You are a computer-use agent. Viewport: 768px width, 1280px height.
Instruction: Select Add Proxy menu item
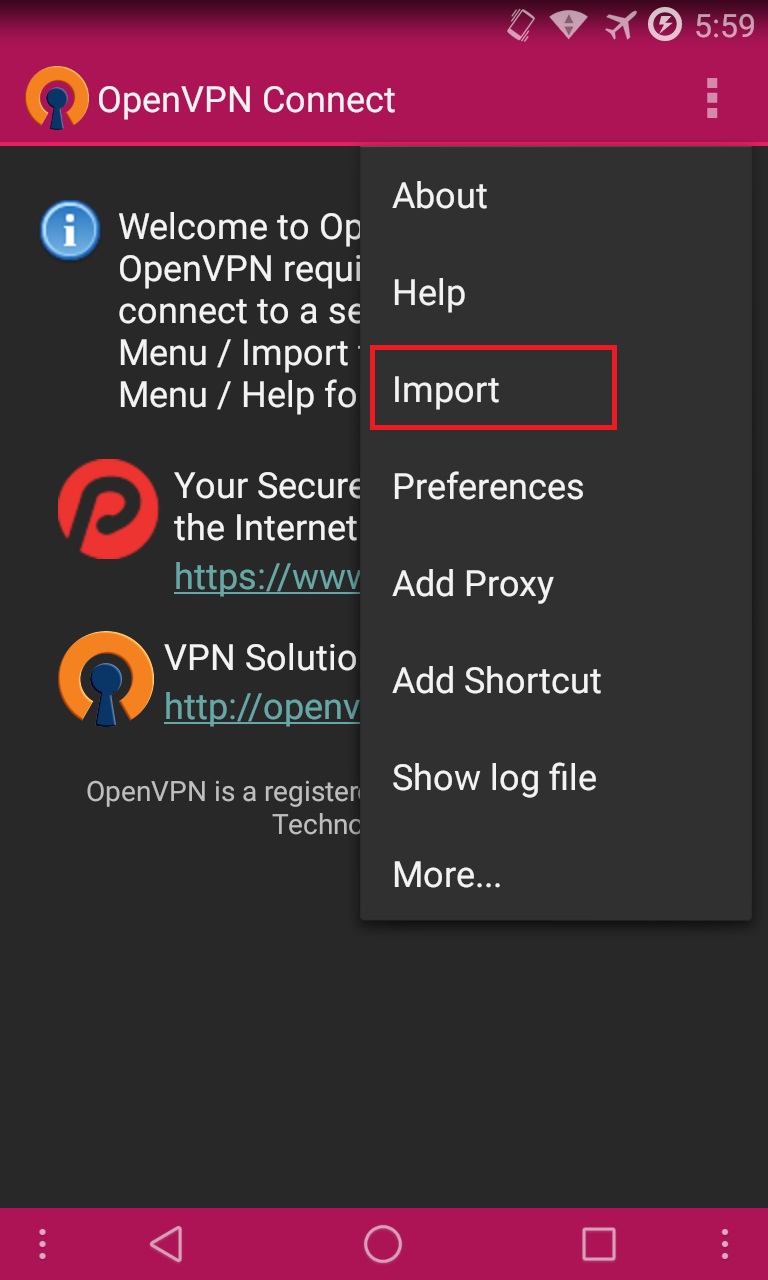(x=473, y=584)
